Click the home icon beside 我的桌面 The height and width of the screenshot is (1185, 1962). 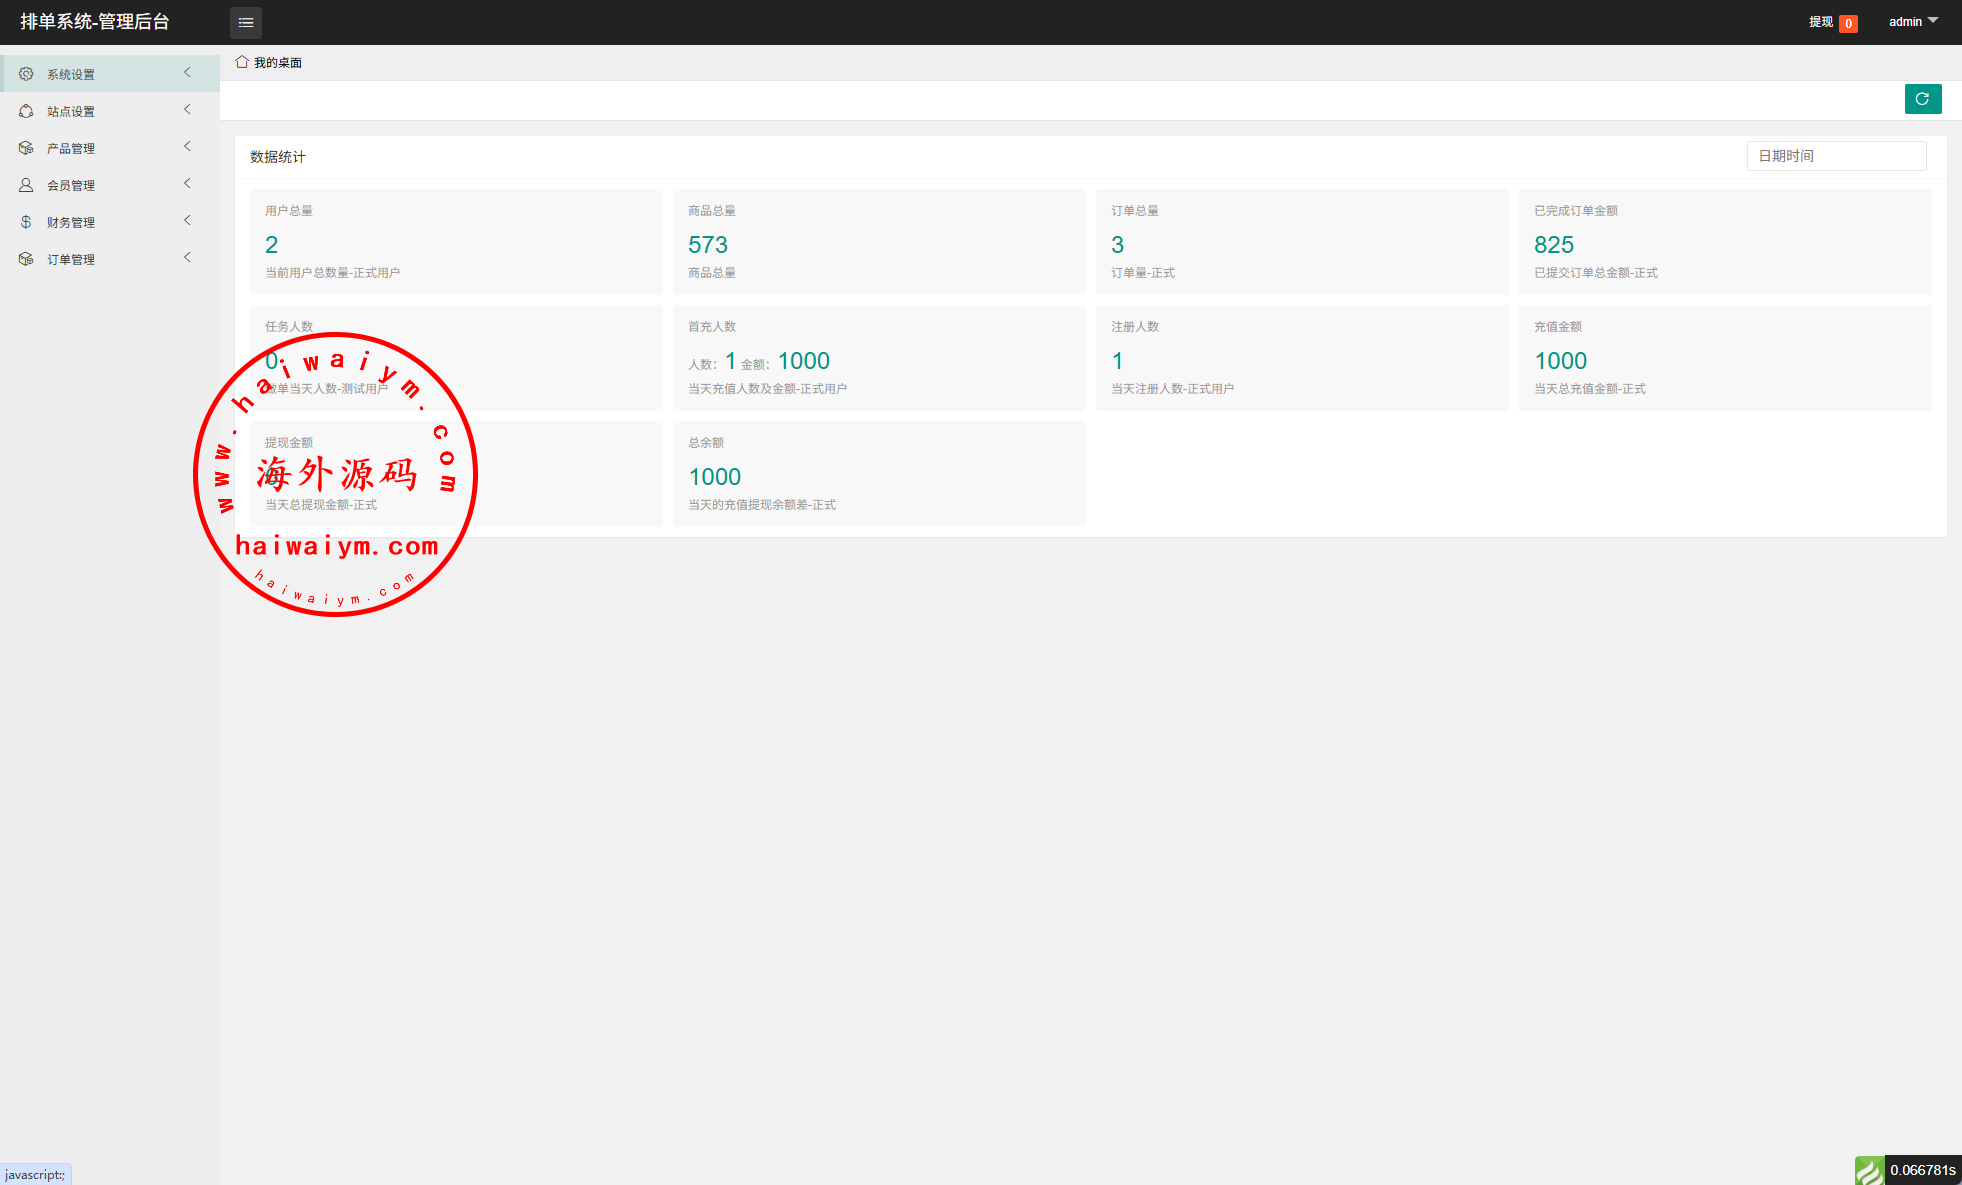pos(242,62)
